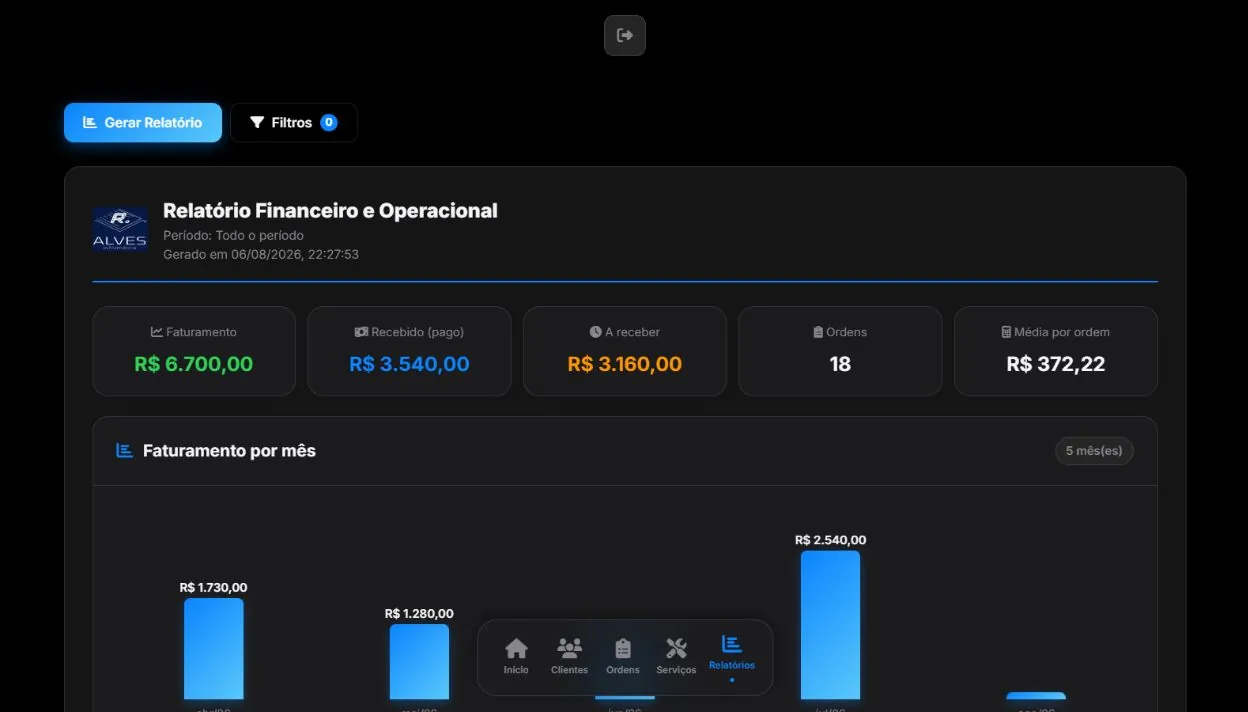Click the Alves company logo
Screen dimensions: 1248x712
(120, 230)
